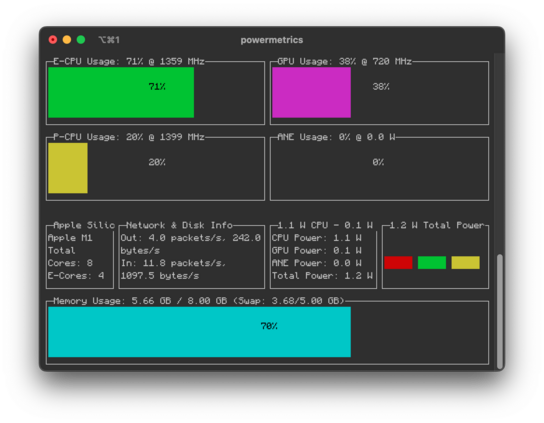Click the yellow P-CPU usage bar
This screenshot has height=423, width=544.
pyautogui.click(x=68, y=168)
